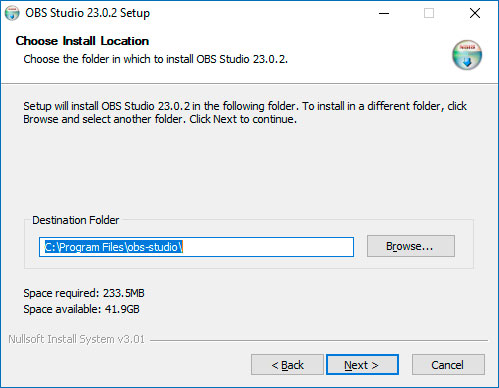Click the highlighted C:\Program Files\obs-studio\ path text
This screenshot has width=499, height=388.
[114, 247]
